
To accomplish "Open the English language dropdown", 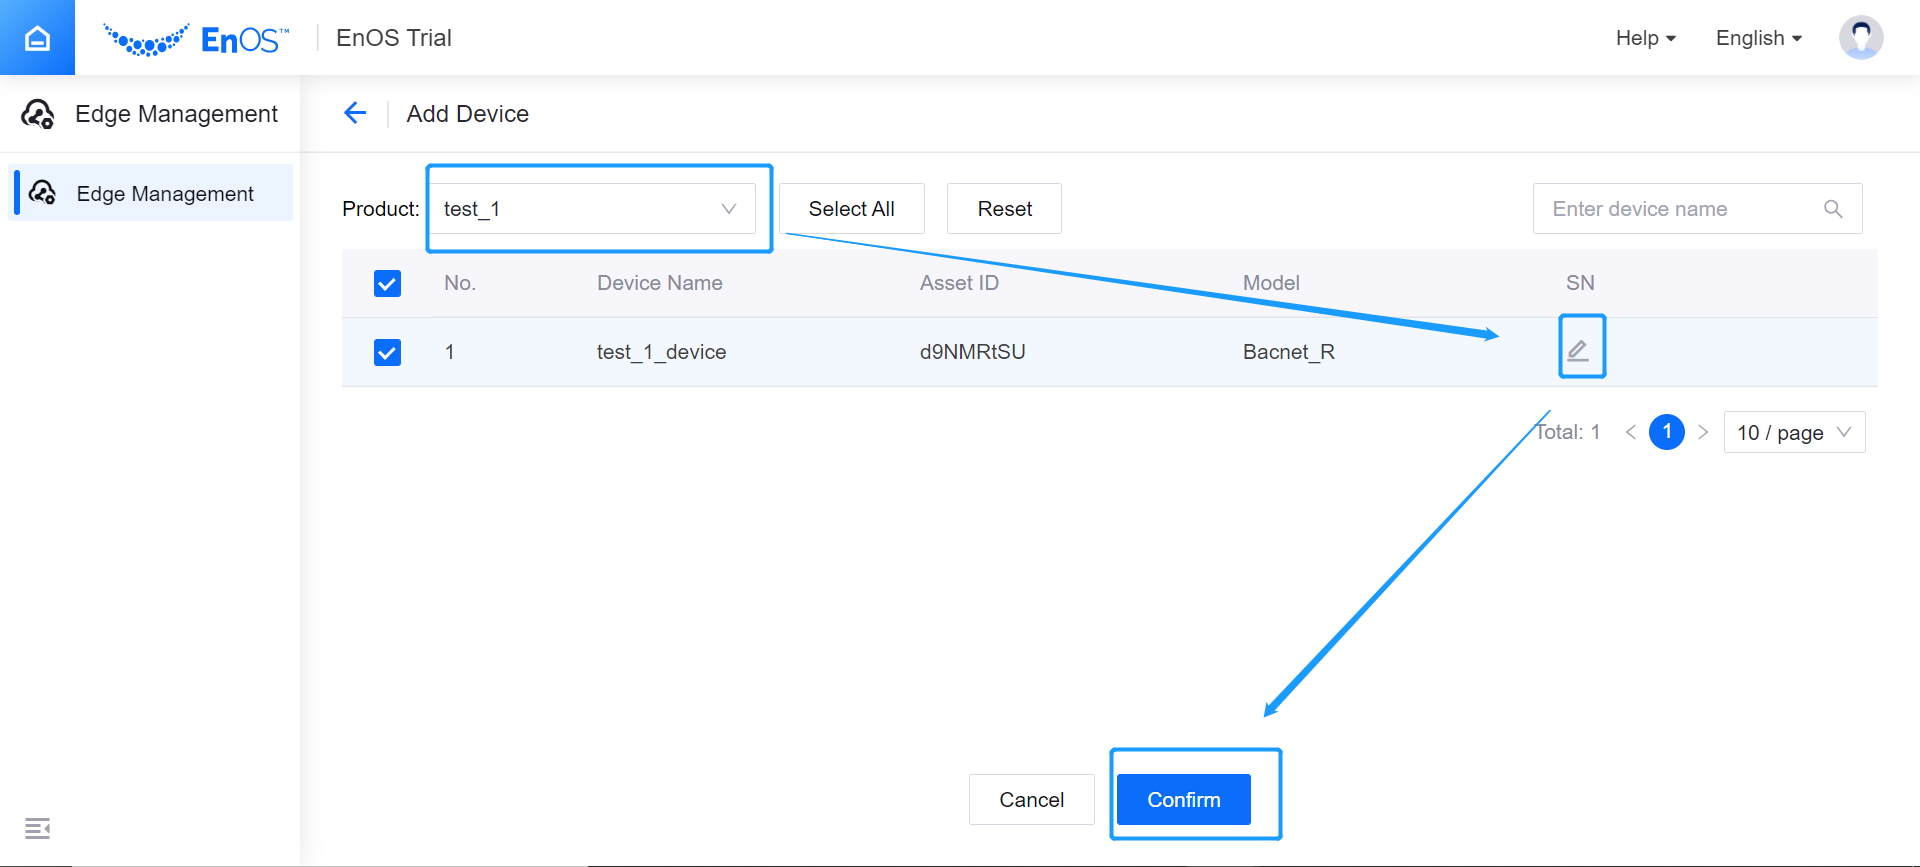I will (1758, 38).
